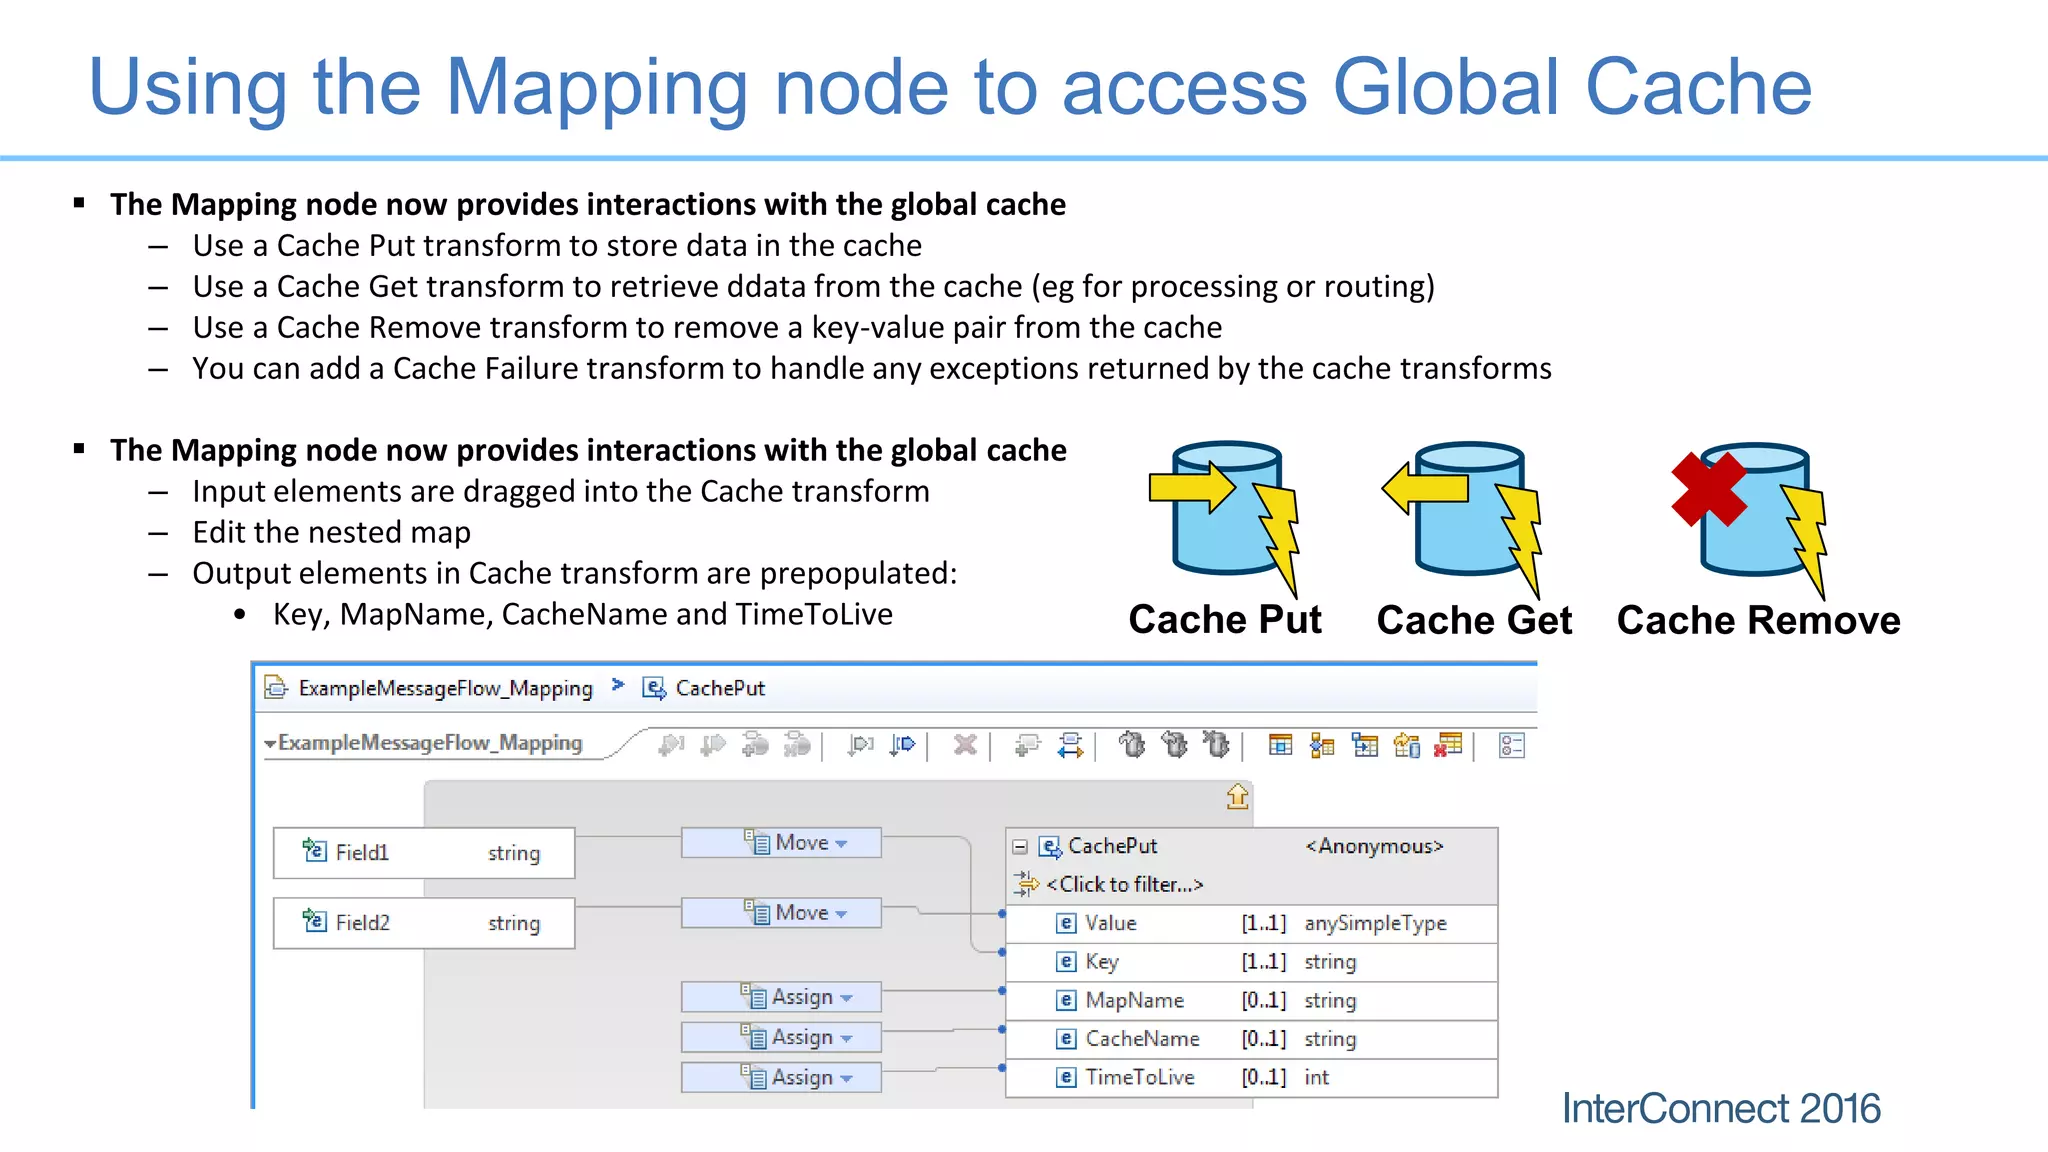
Task: Click the Value element icon in CachePut
Action: [x=1067, y=923]
